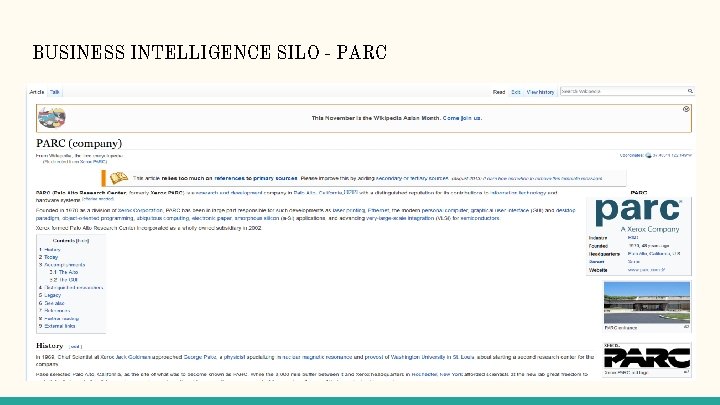Image resolution: width=720 pixels, height=405 pixels.
Task: Jump to contents entry 4 Distinguished researchers
Action: [x=71, y=288]
